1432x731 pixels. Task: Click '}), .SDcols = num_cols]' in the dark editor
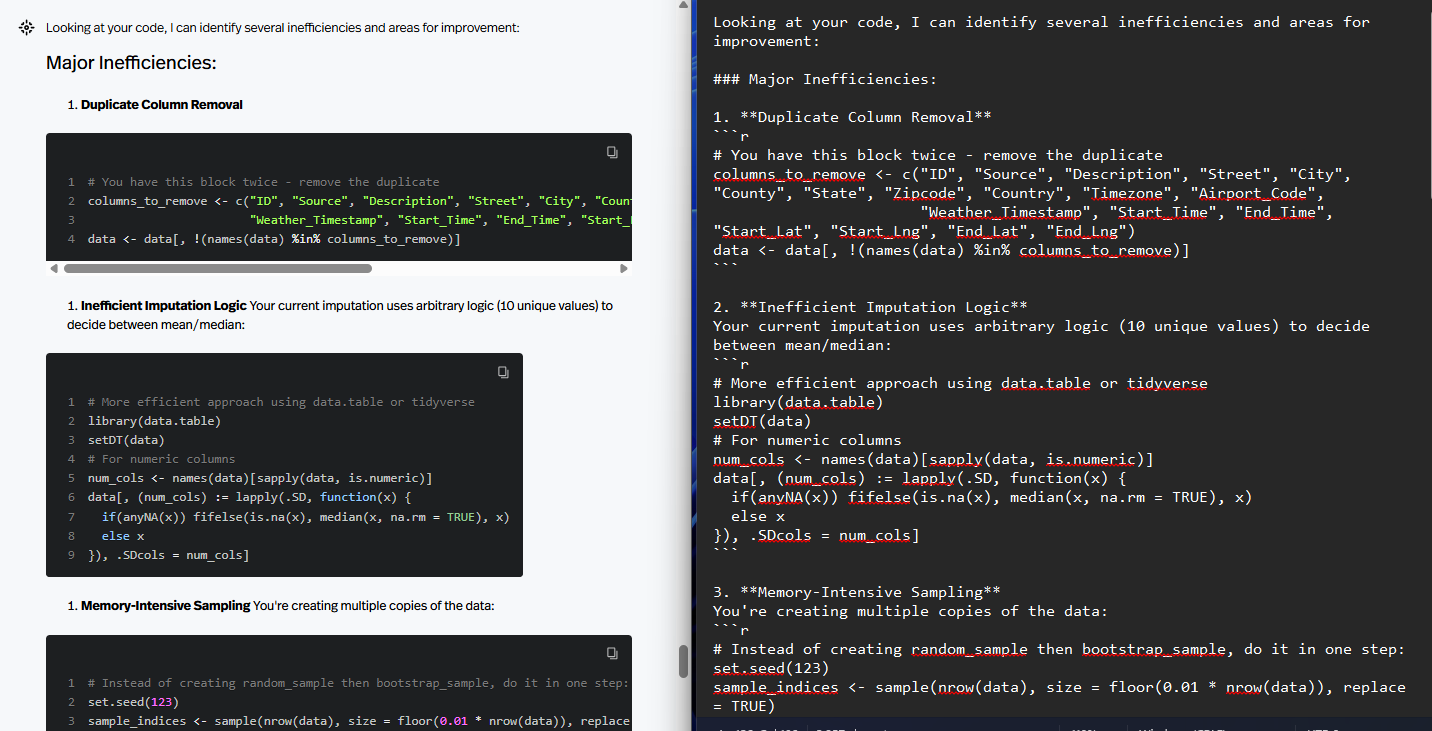point(816,535)
